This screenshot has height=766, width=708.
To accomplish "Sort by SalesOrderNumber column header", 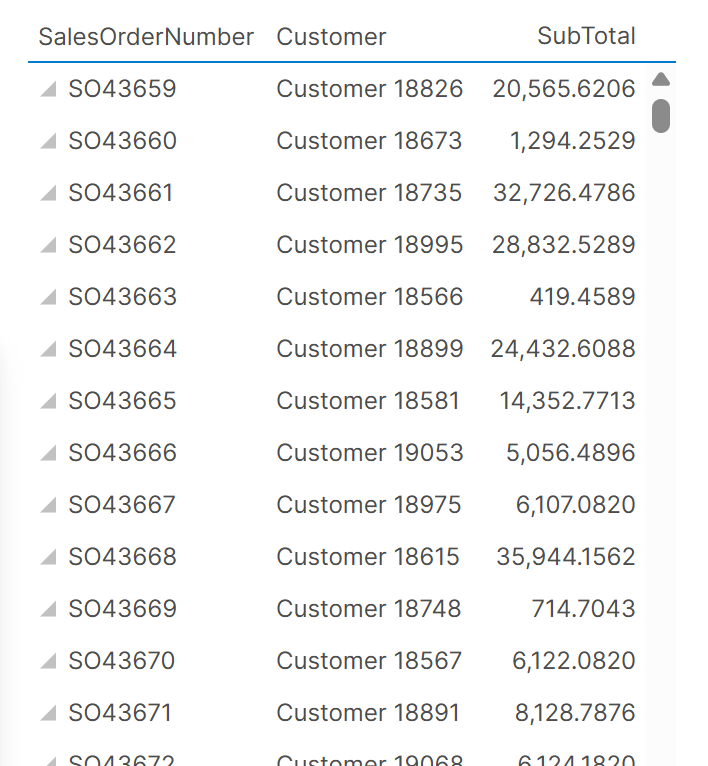I will tap(146, 37).
